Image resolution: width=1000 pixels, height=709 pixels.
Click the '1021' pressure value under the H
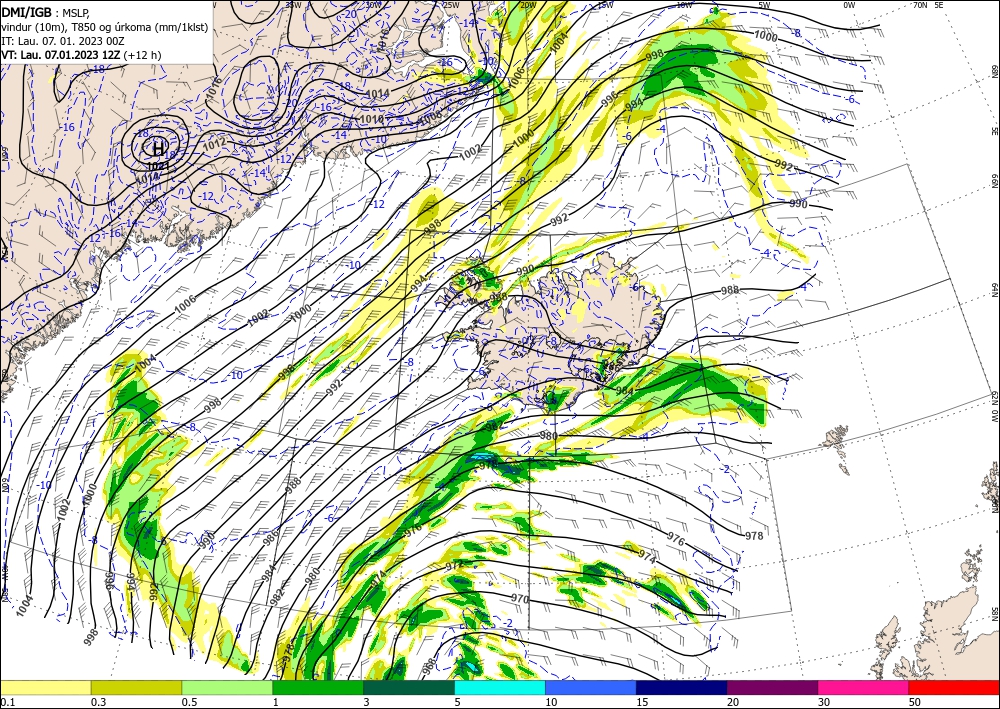point(158,166)
